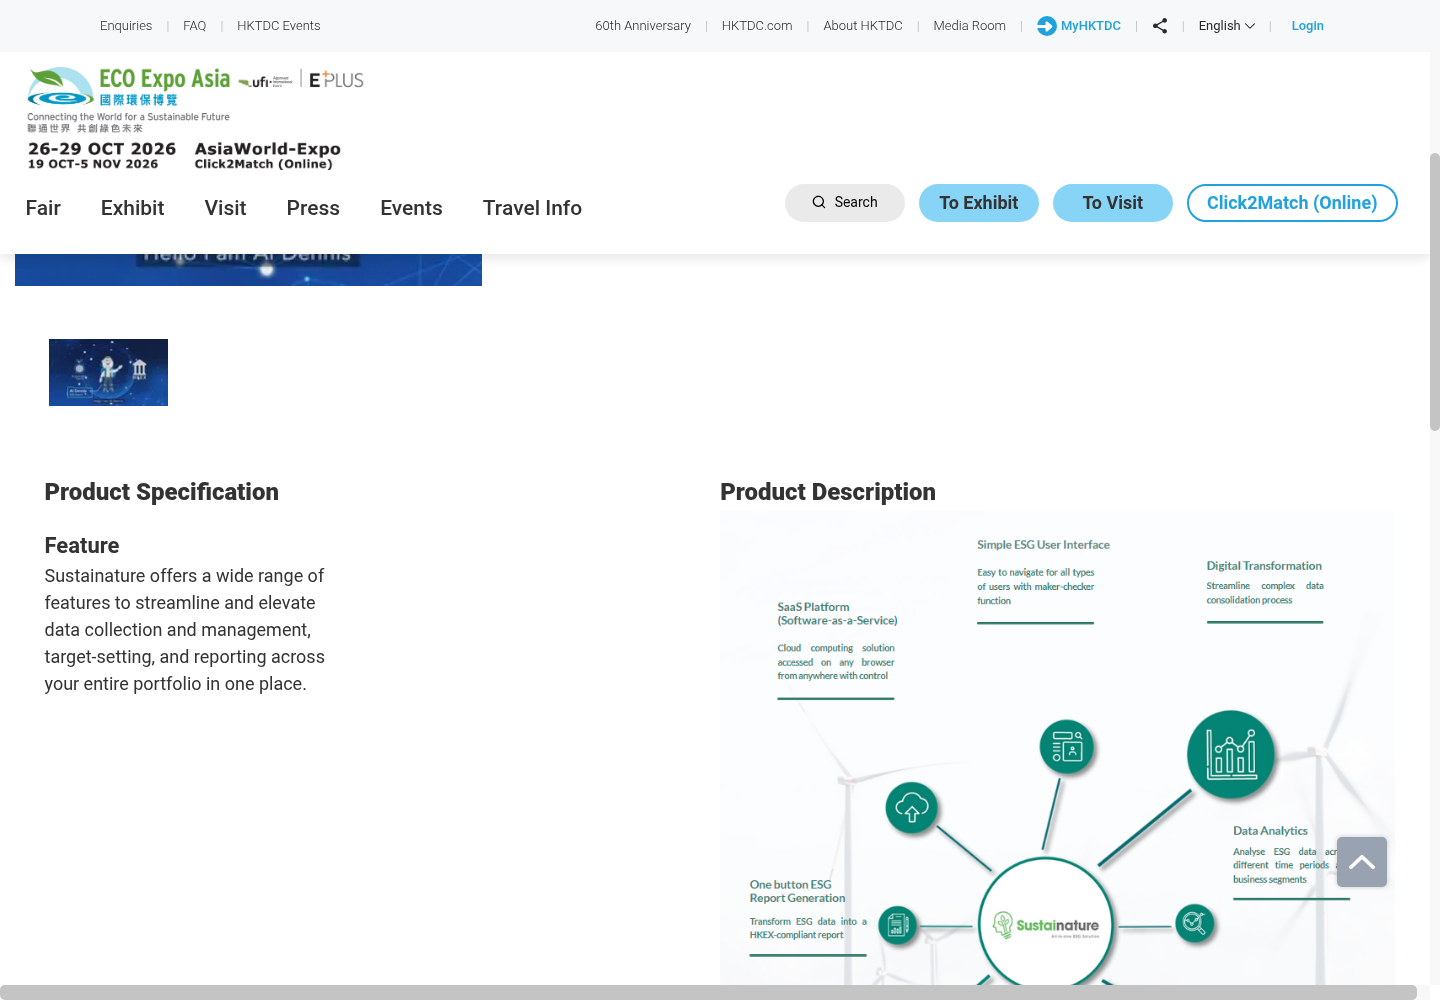
Task: Click the "AsiaWorld-Expo" venue text
Action: pos(268,149)
